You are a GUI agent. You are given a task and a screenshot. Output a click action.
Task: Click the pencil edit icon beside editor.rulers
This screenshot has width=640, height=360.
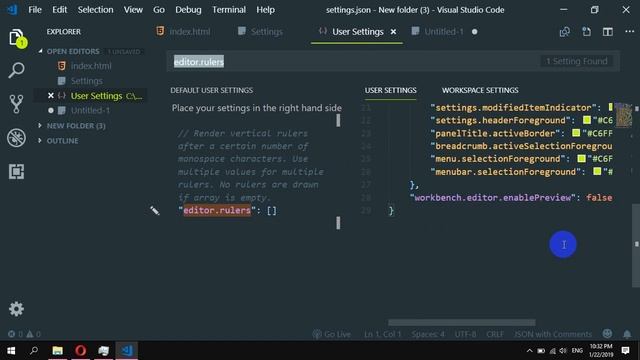tap(154, 210)
